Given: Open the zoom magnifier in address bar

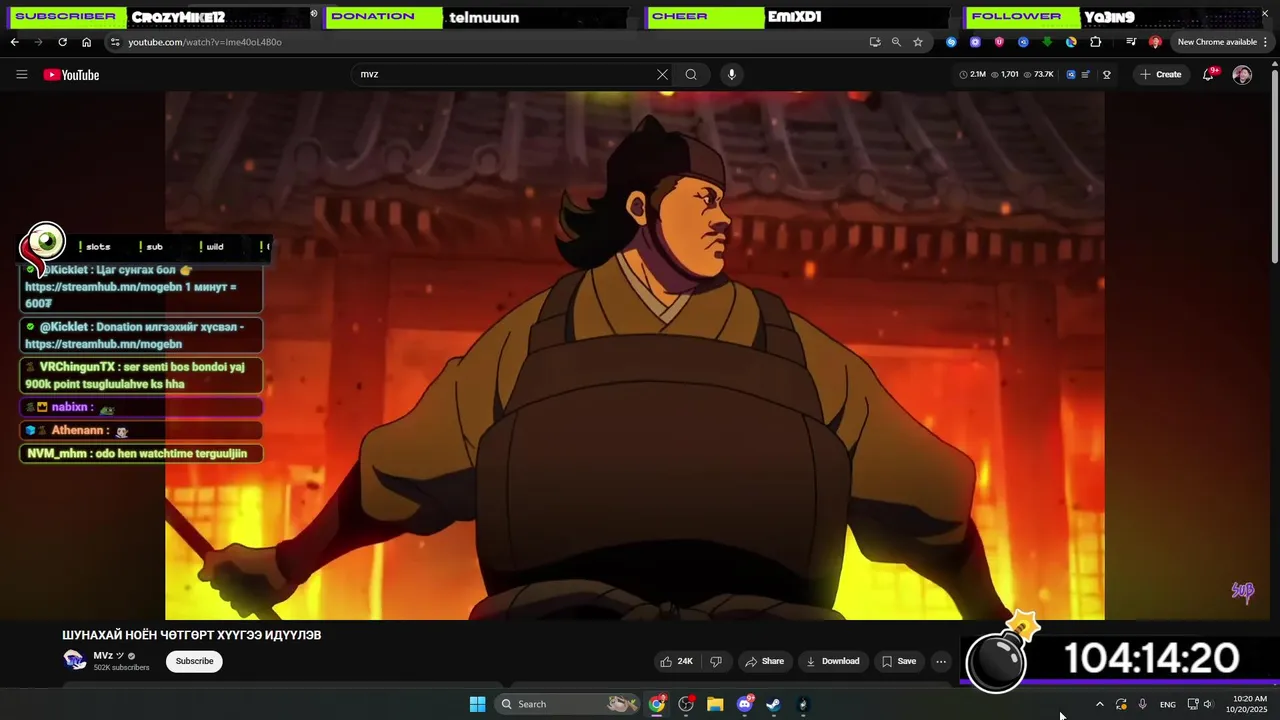Looking at the screenshot, I should [x=896, y=42].
